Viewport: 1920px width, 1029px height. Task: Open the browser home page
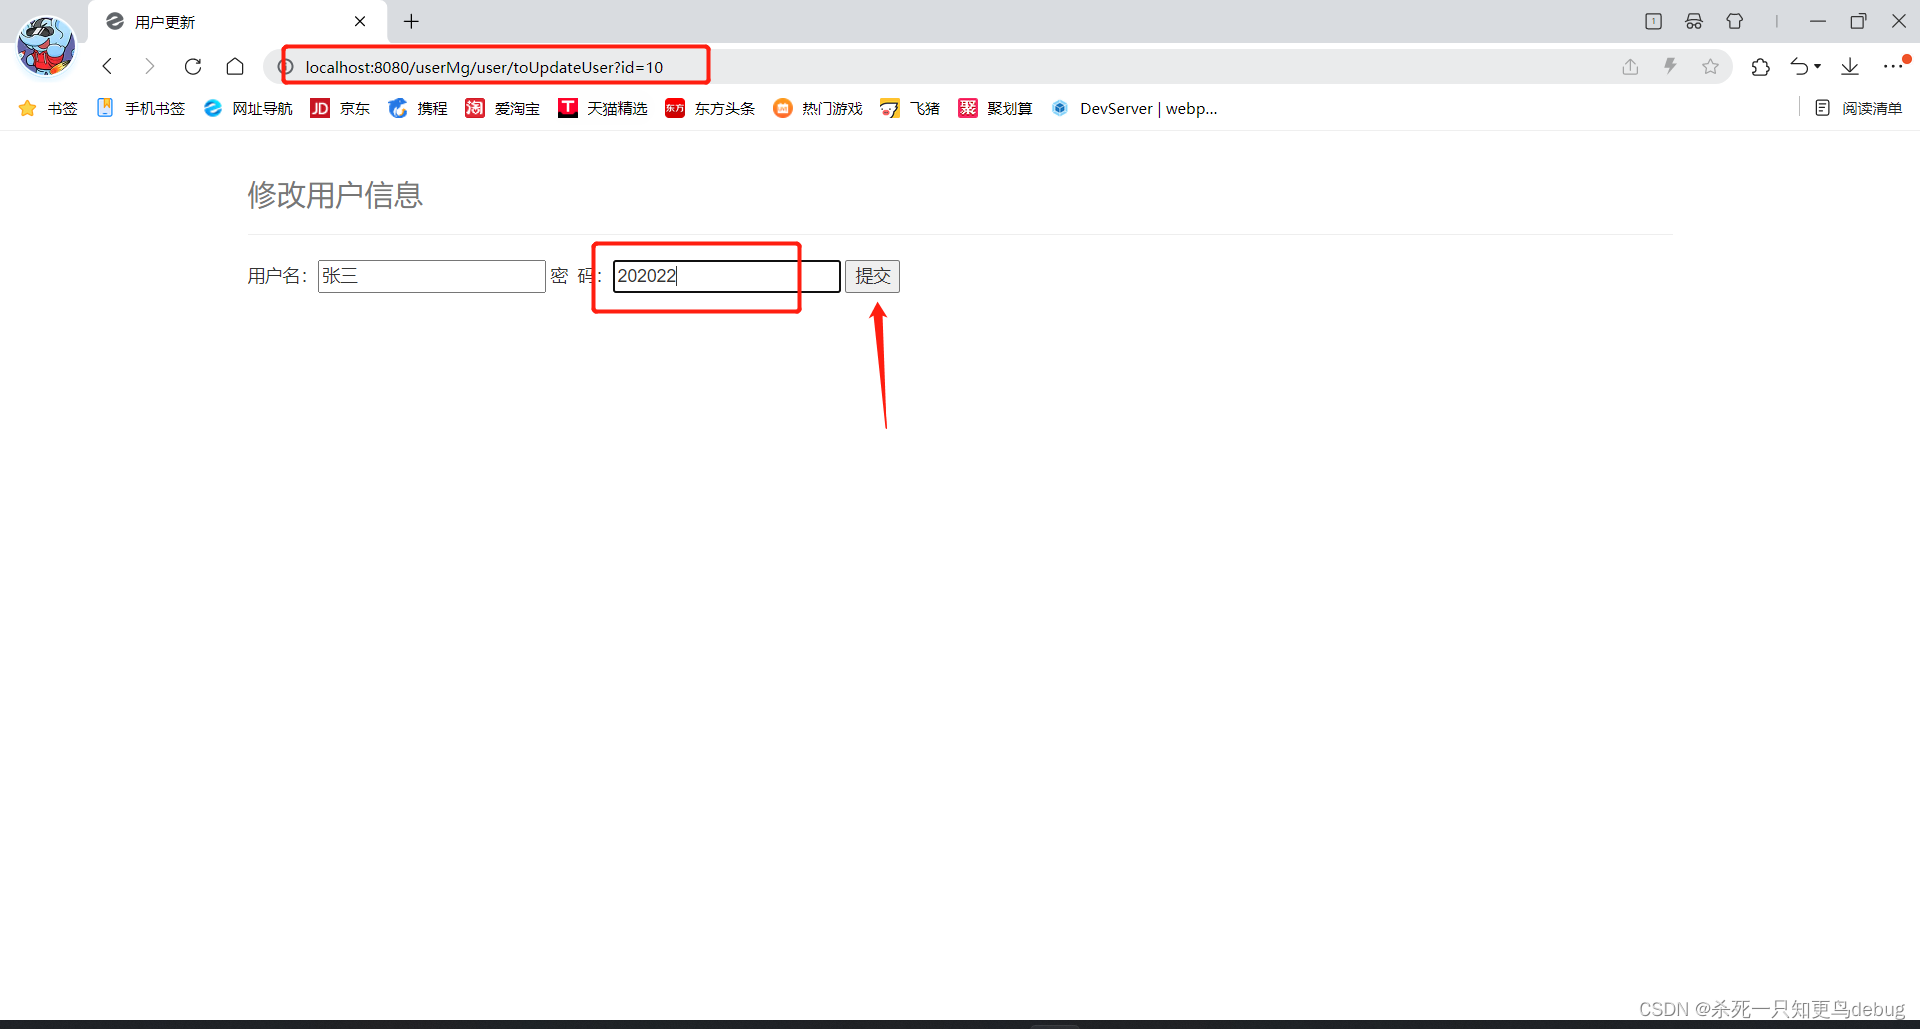(235, 66)
